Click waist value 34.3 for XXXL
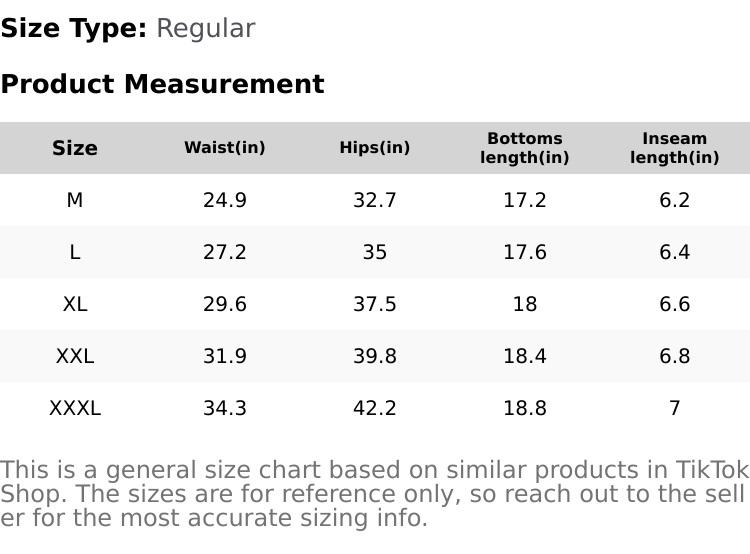 [225, 408]
